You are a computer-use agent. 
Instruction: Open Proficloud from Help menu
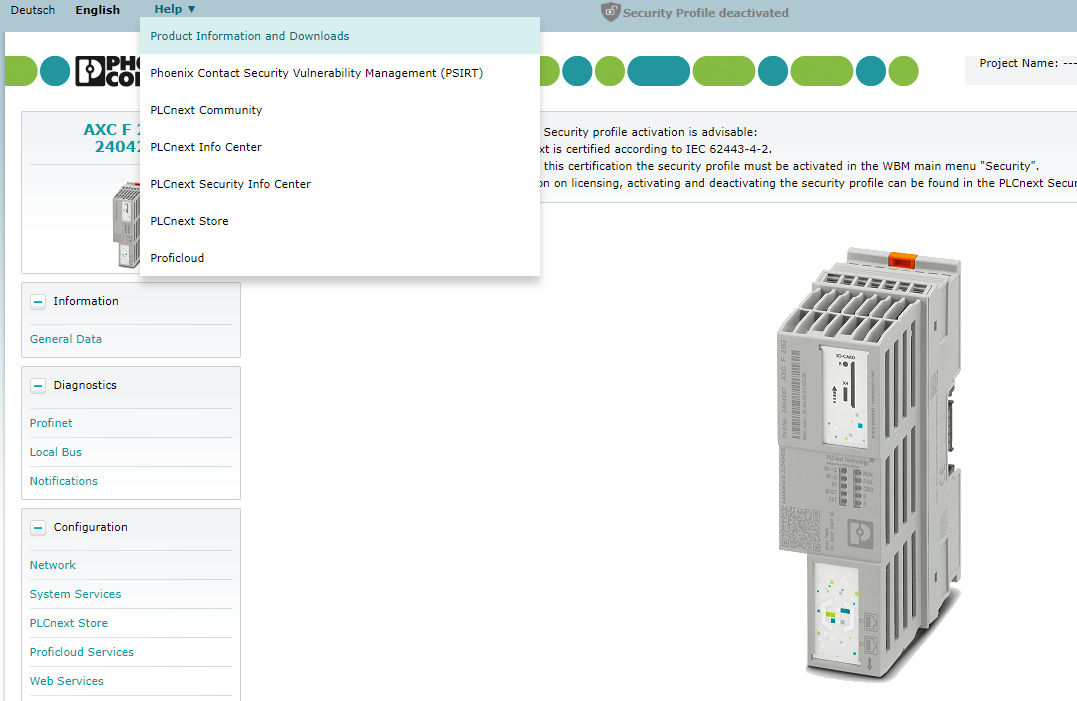pos(339,258)
